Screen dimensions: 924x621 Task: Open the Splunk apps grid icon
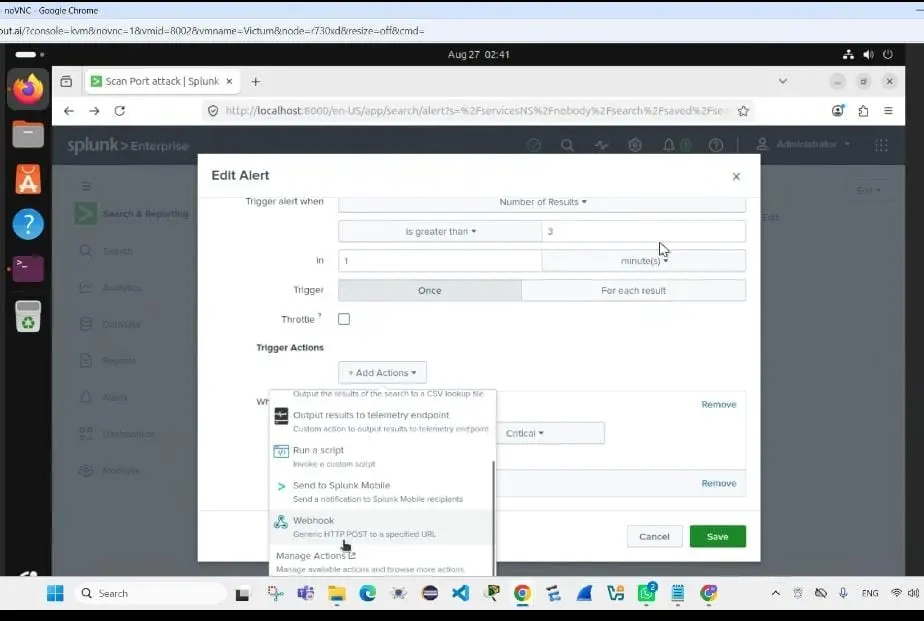[x=881, y=145]
